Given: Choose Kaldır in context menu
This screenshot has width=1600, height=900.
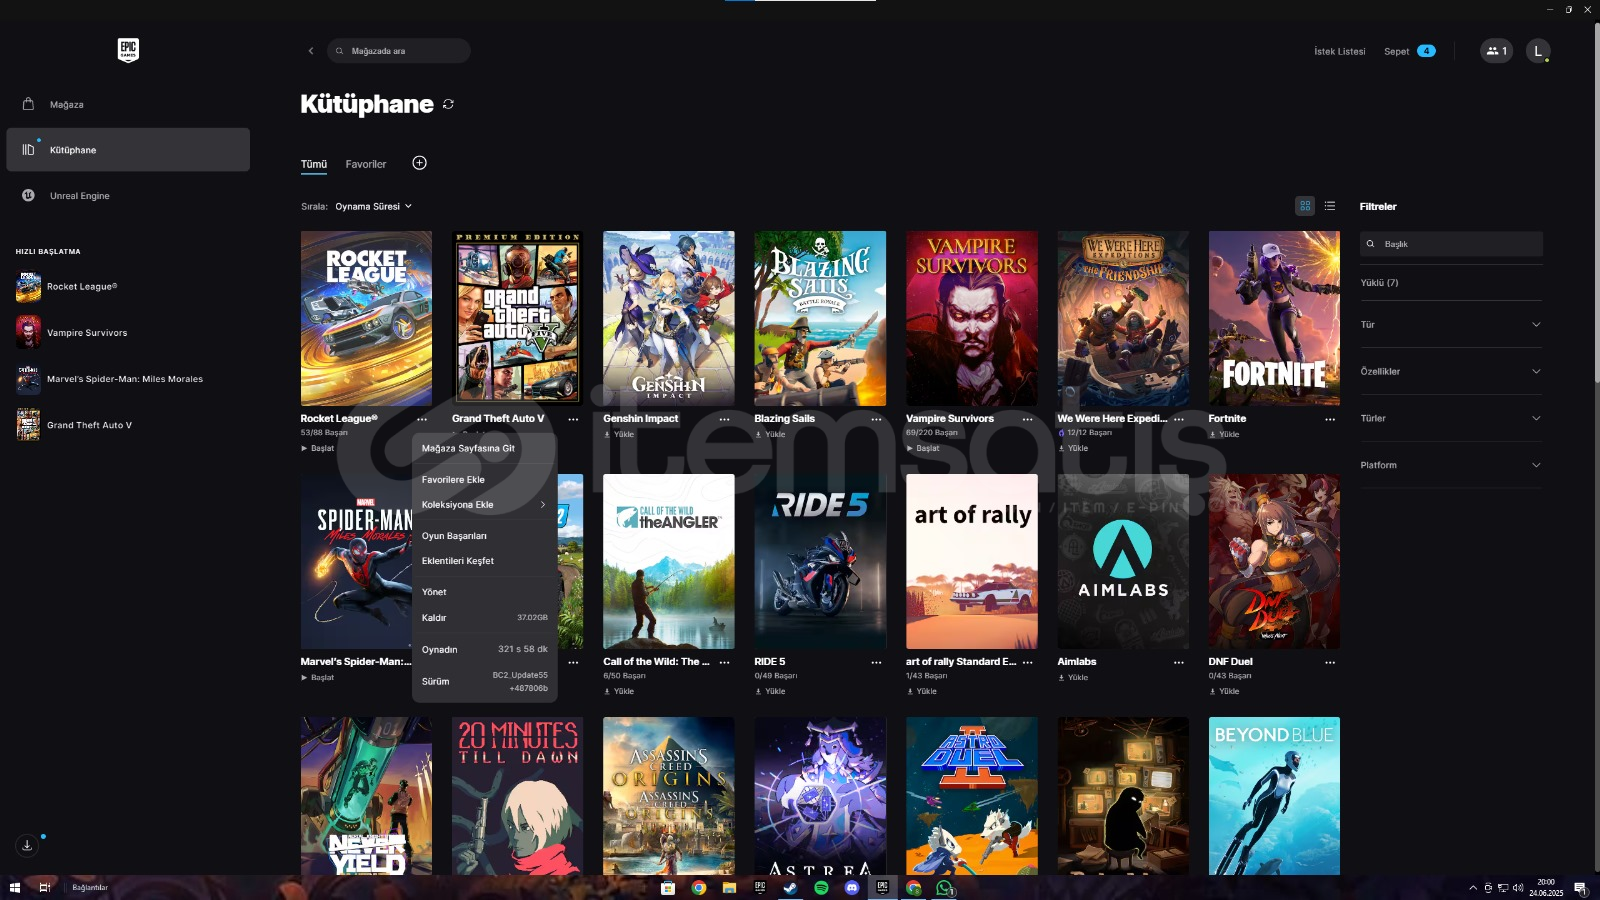Looking at the screenshot, I should 484,618.
